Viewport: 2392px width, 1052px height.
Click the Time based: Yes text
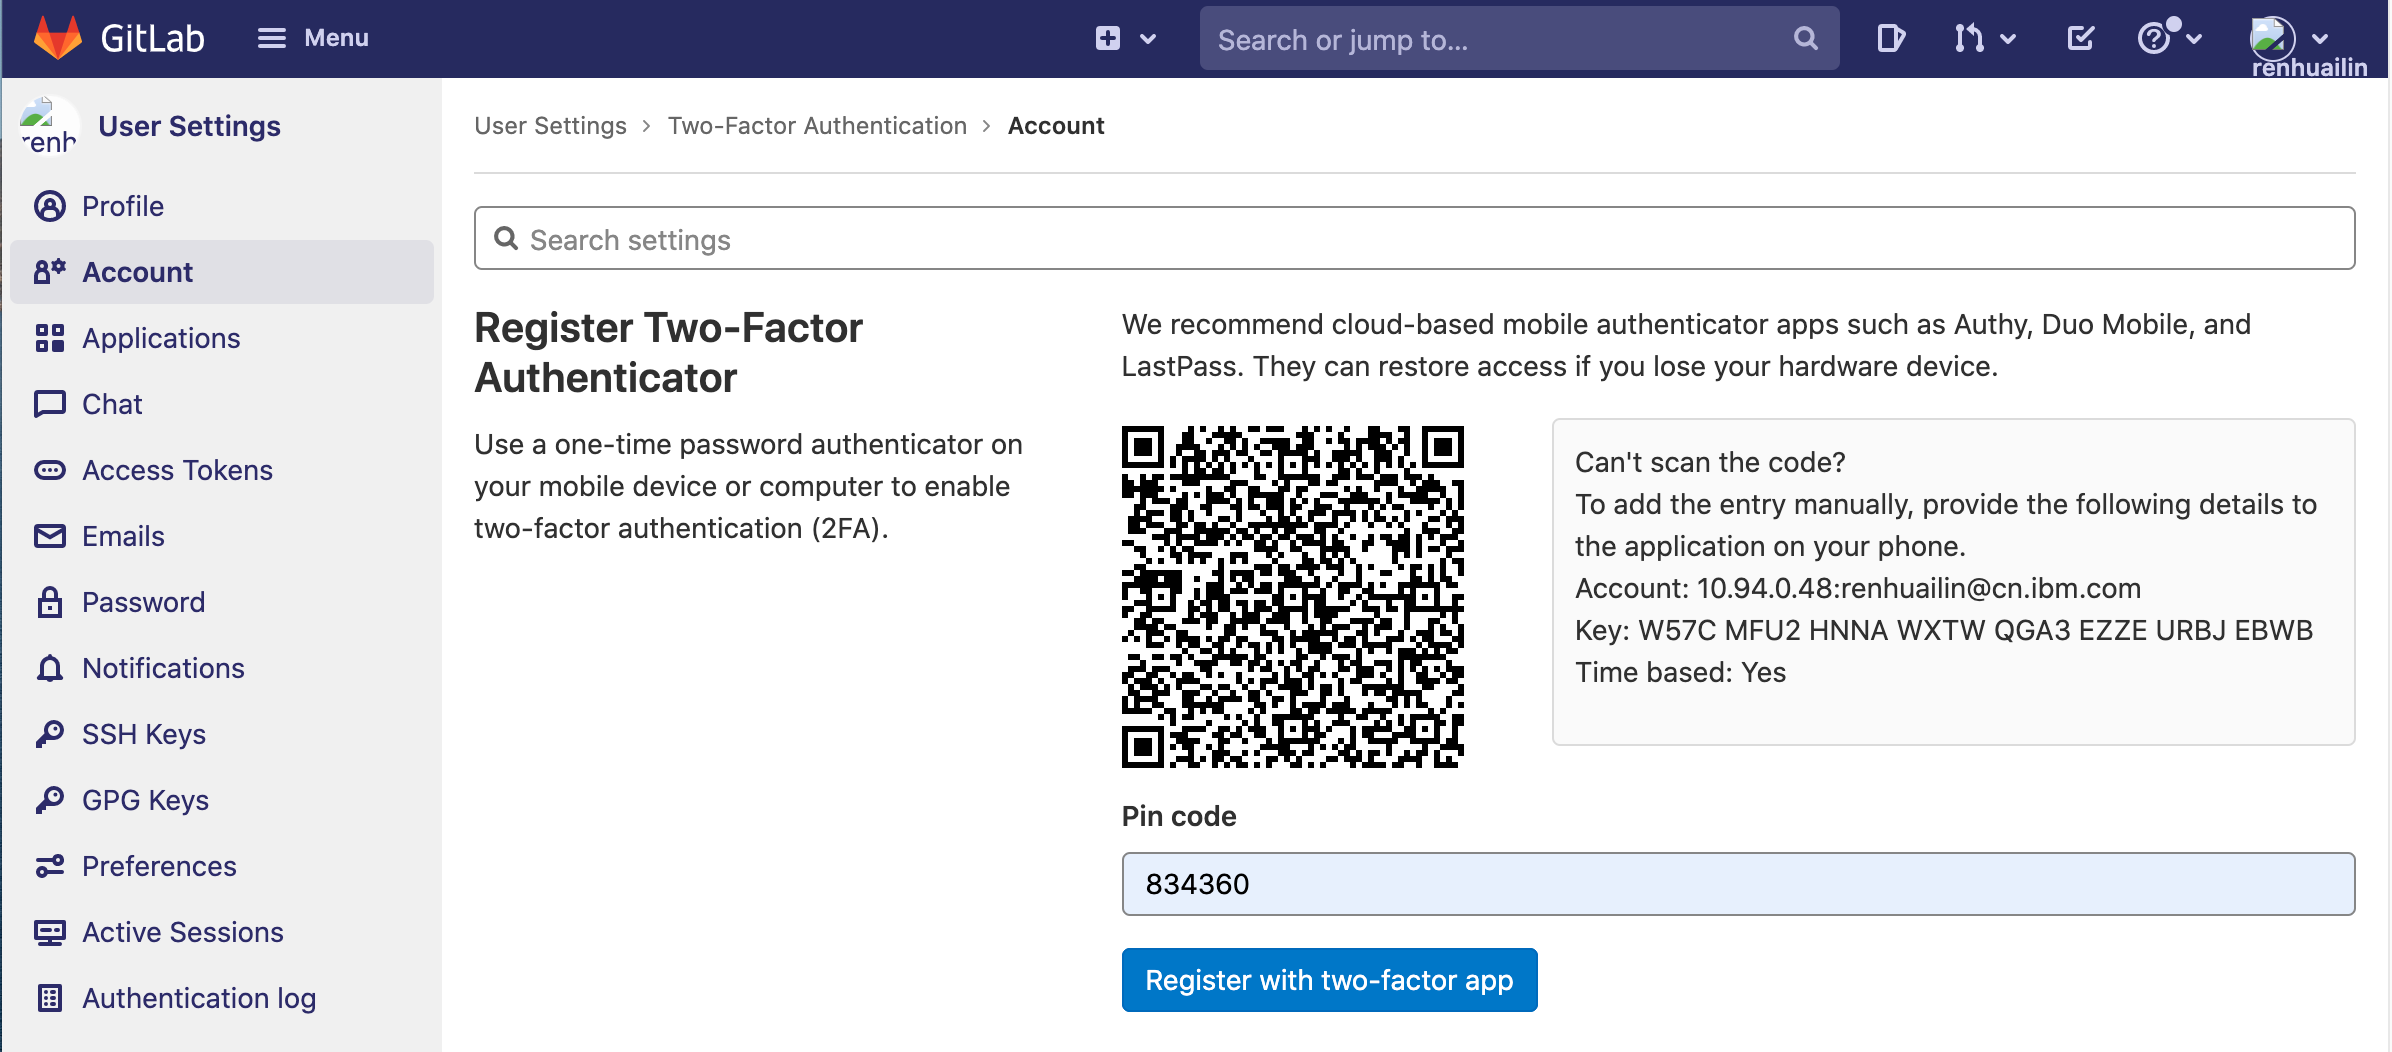pos(1680,672)
